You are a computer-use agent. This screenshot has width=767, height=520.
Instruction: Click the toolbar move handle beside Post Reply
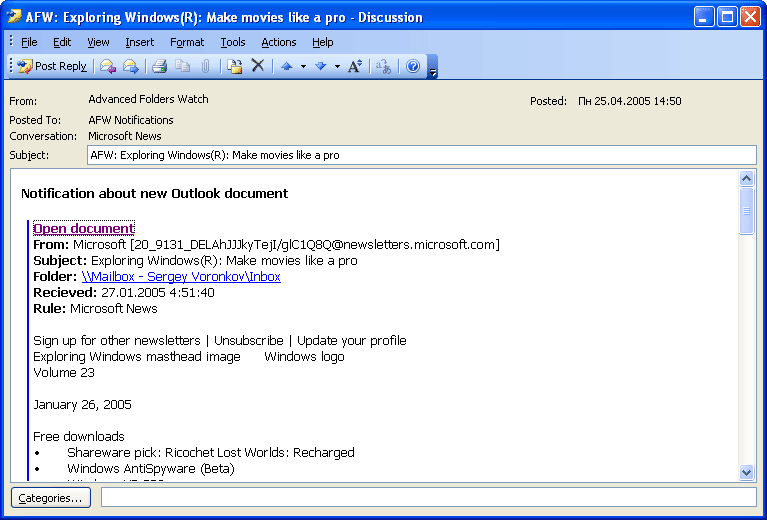[11, 66]
